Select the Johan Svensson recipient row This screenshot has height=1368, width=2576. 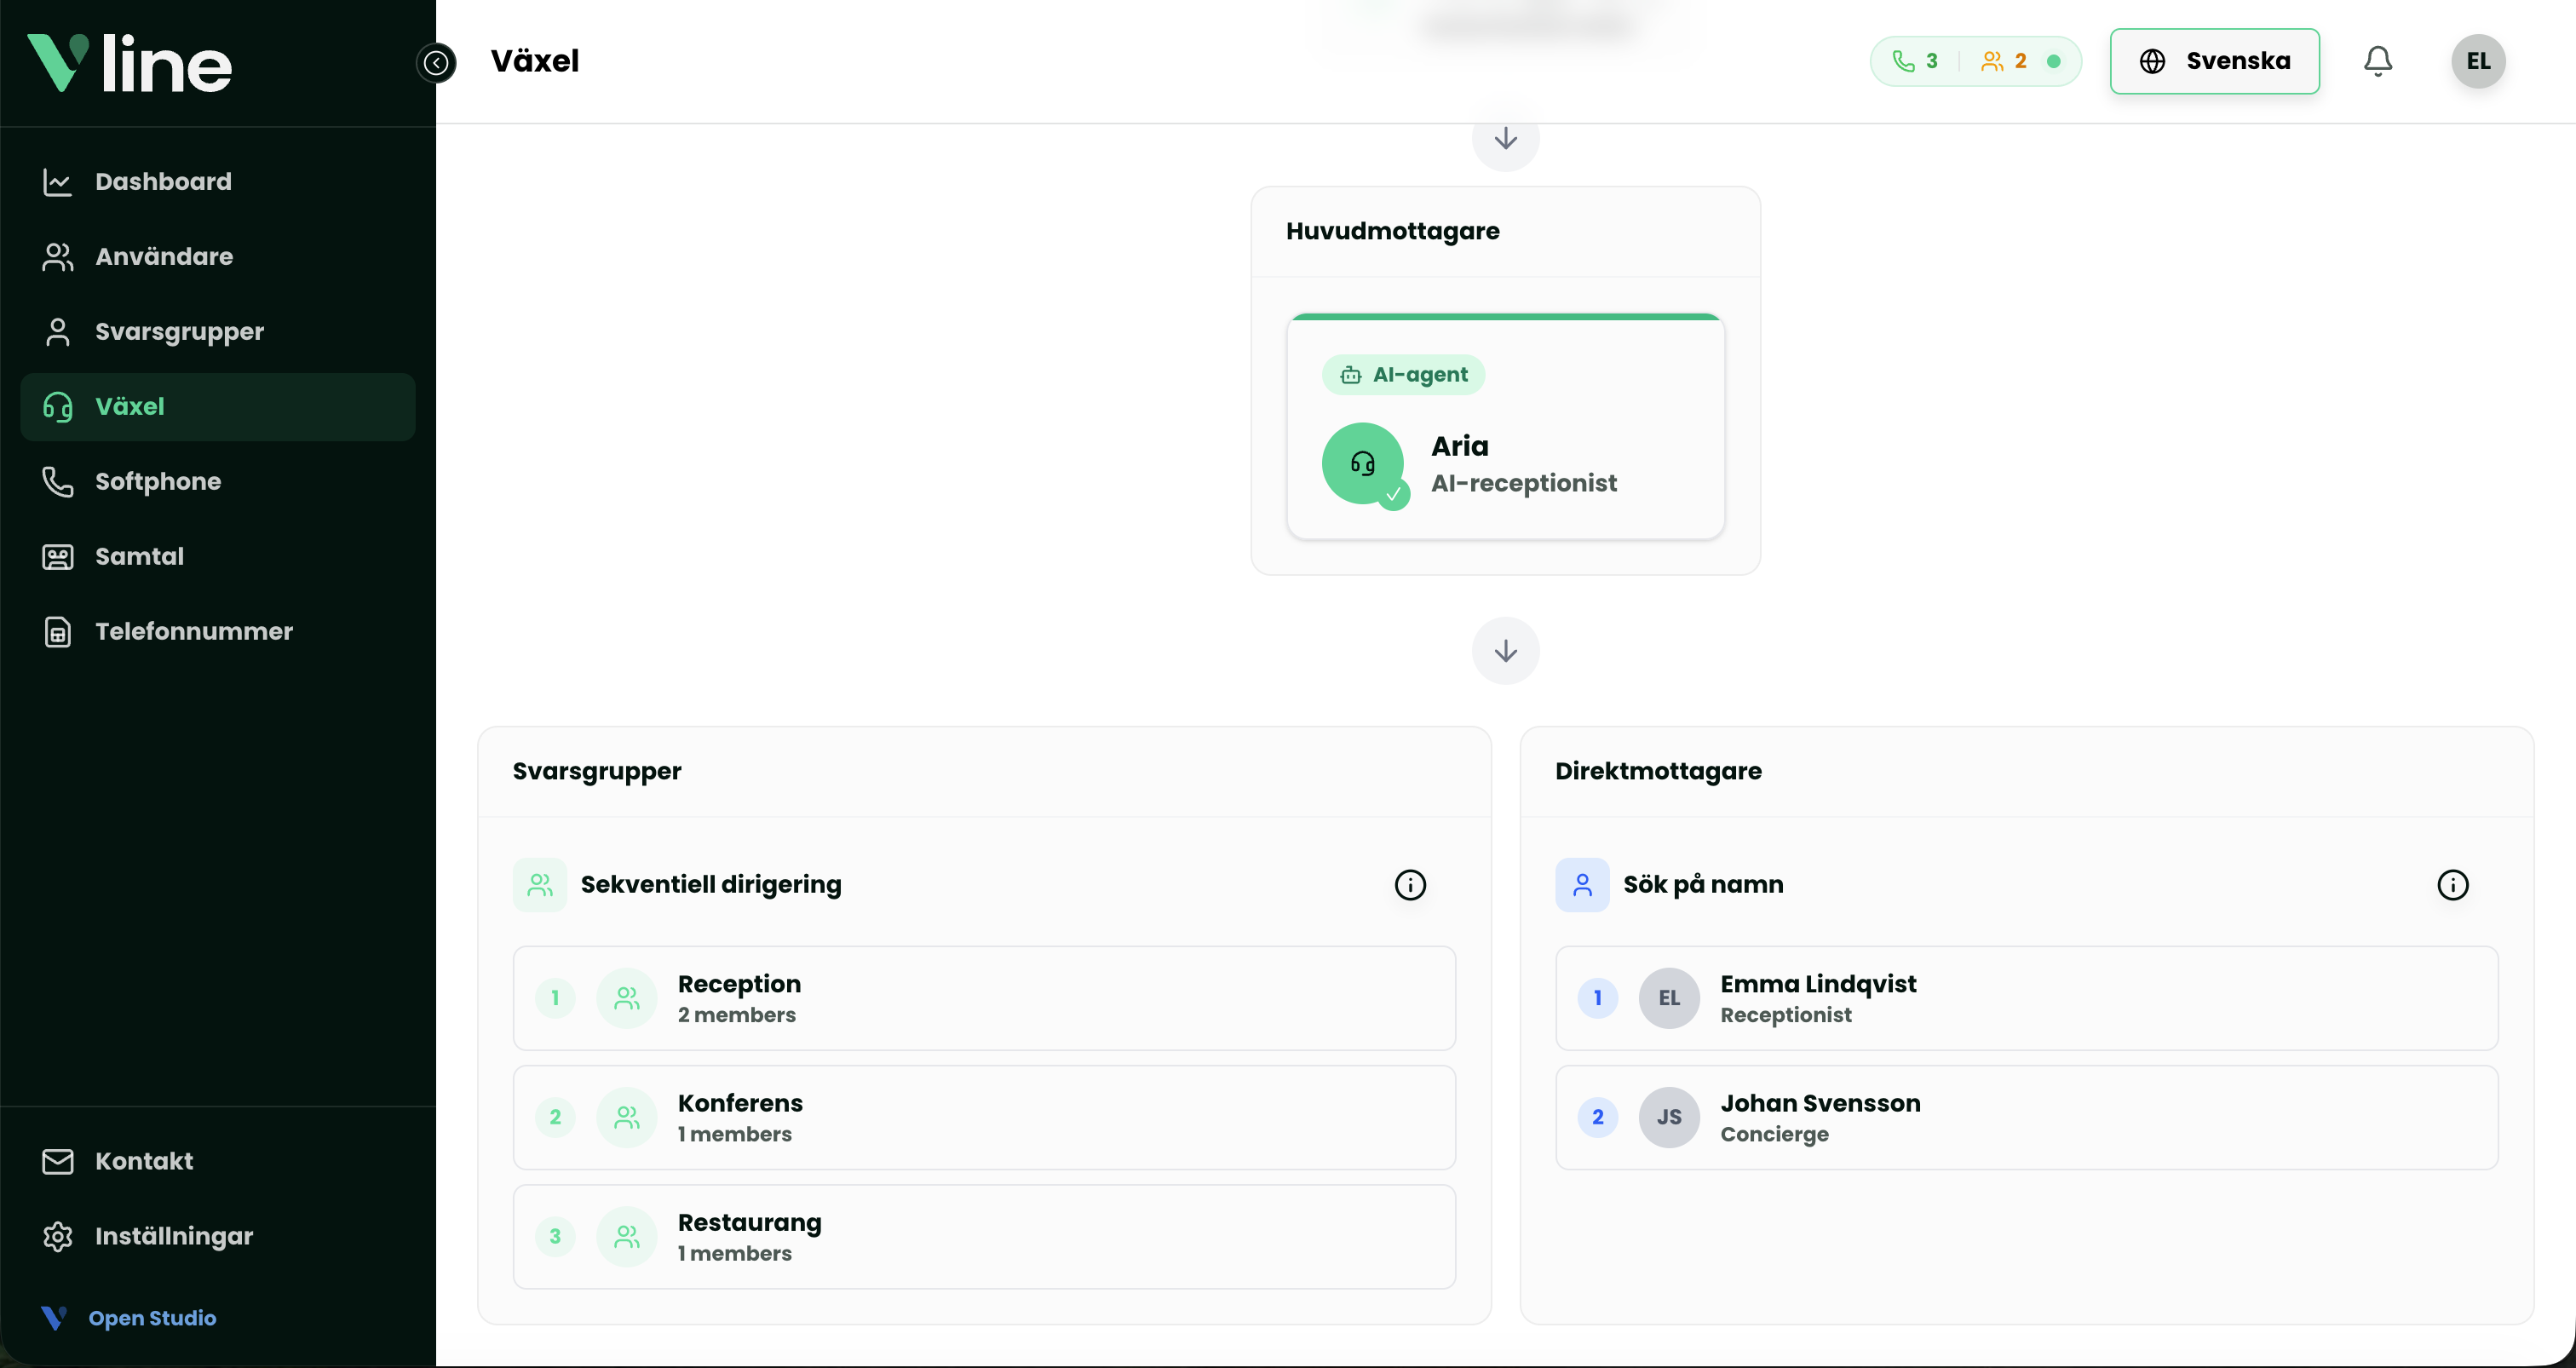point(2026,1117)
